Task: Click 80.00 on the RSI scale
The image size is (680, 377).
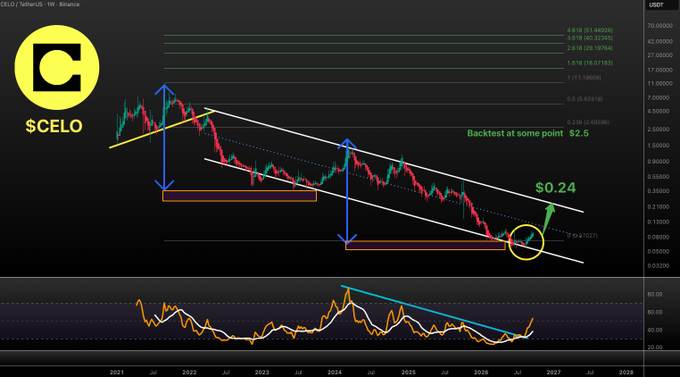Action: point(655,294)
